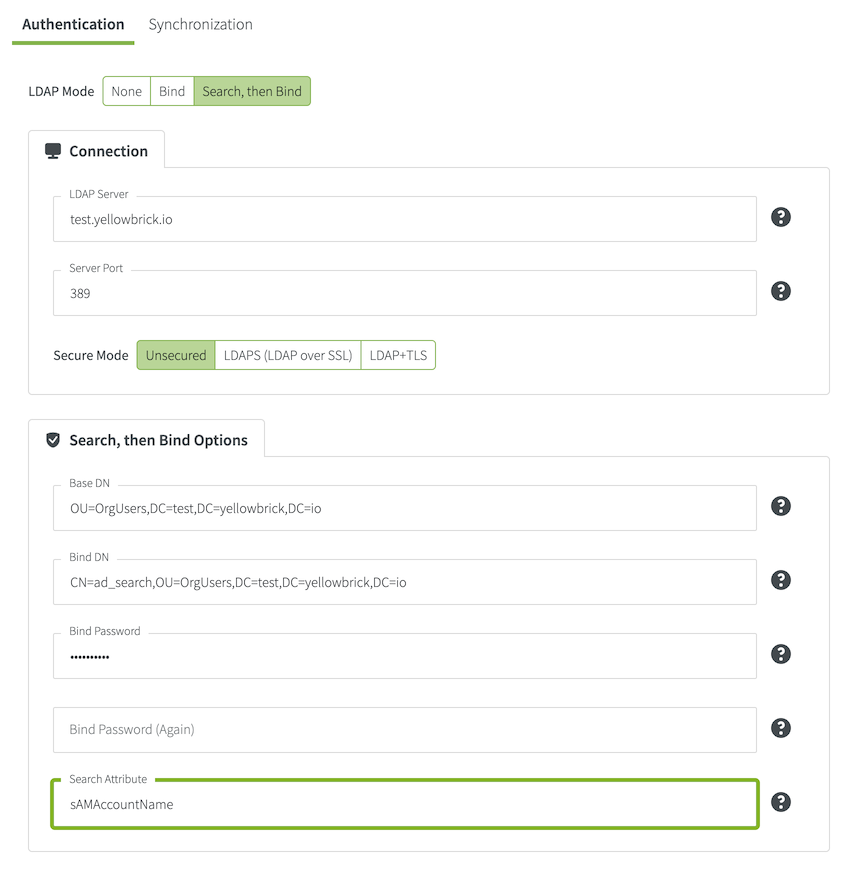The height and width of the screenshot is (880, 854).
Task: Click the Search Attribute text field
Action: (x=404, y=804)
